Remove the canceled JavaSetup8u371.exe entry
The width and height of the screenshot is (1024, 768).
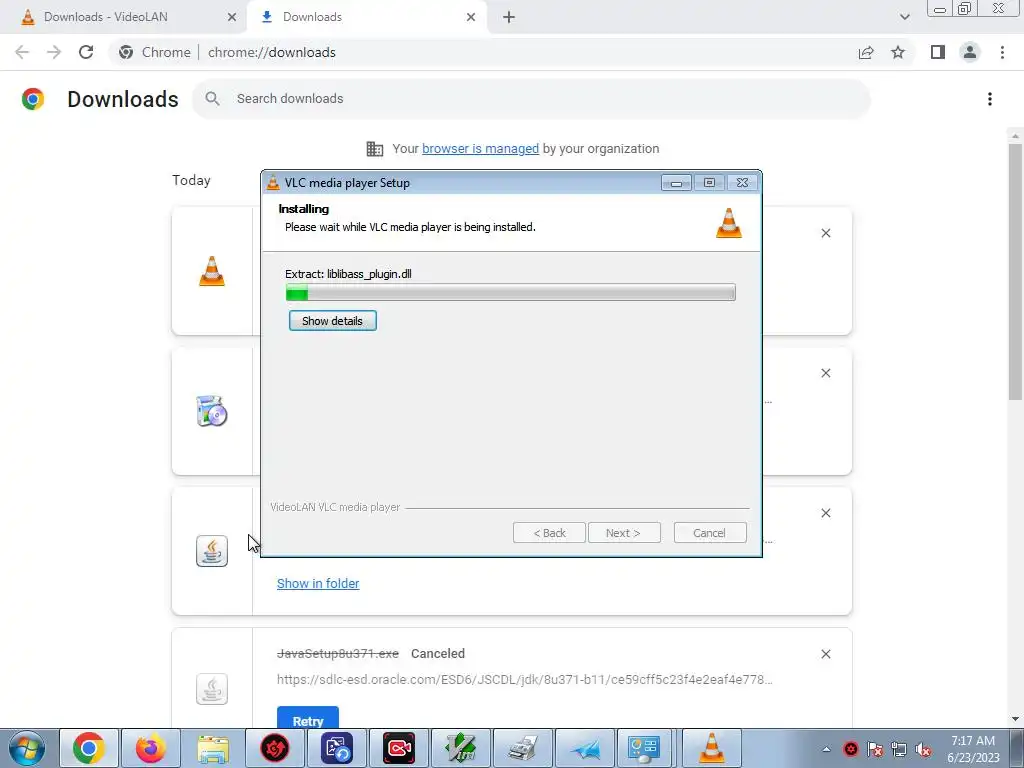[x=825, y=654]
